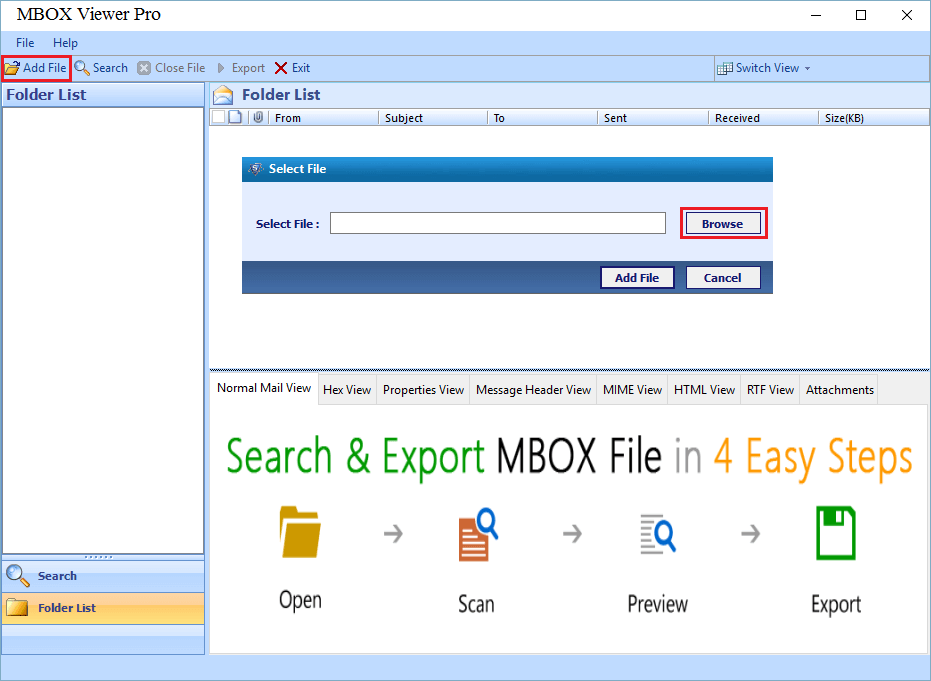Click the Folder List folder icon in sidebar

tap(18, 607)
